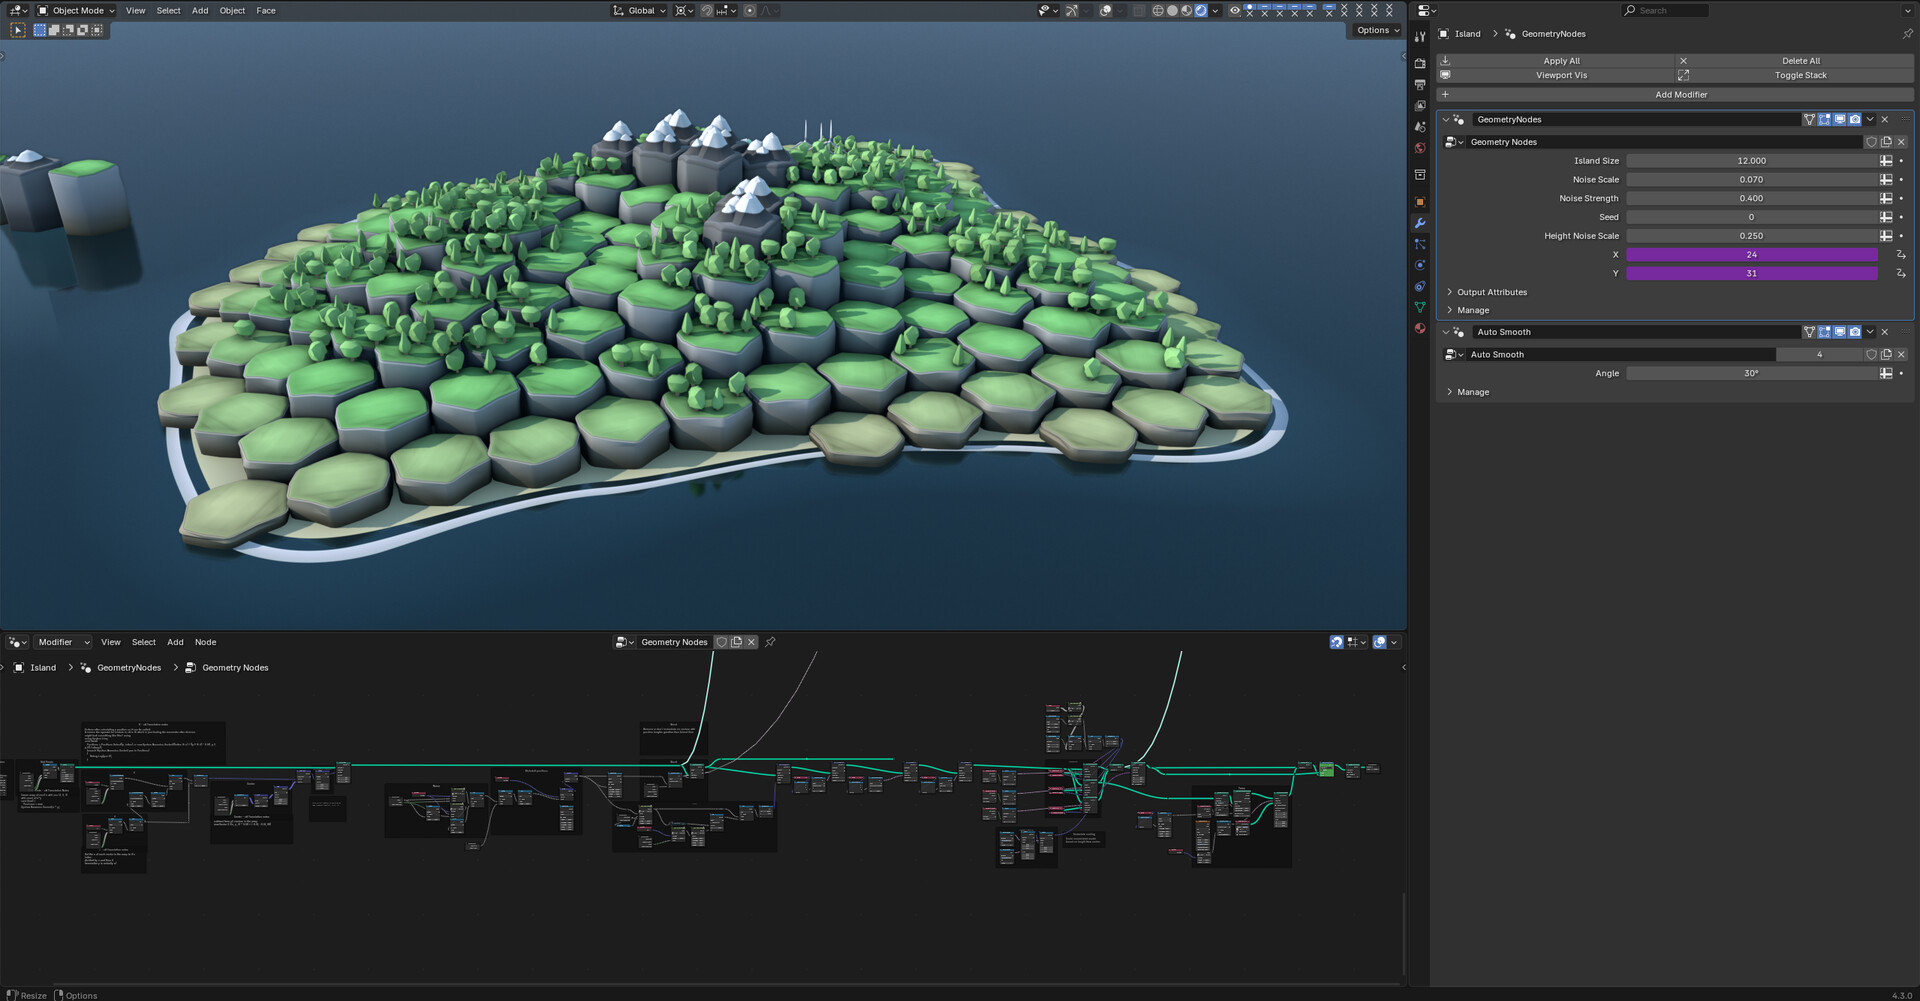Open the Transform Orientation dropdown showing Global
Screen dimensions: 1920x1001
pyautogui.click(x=638, y=10)
